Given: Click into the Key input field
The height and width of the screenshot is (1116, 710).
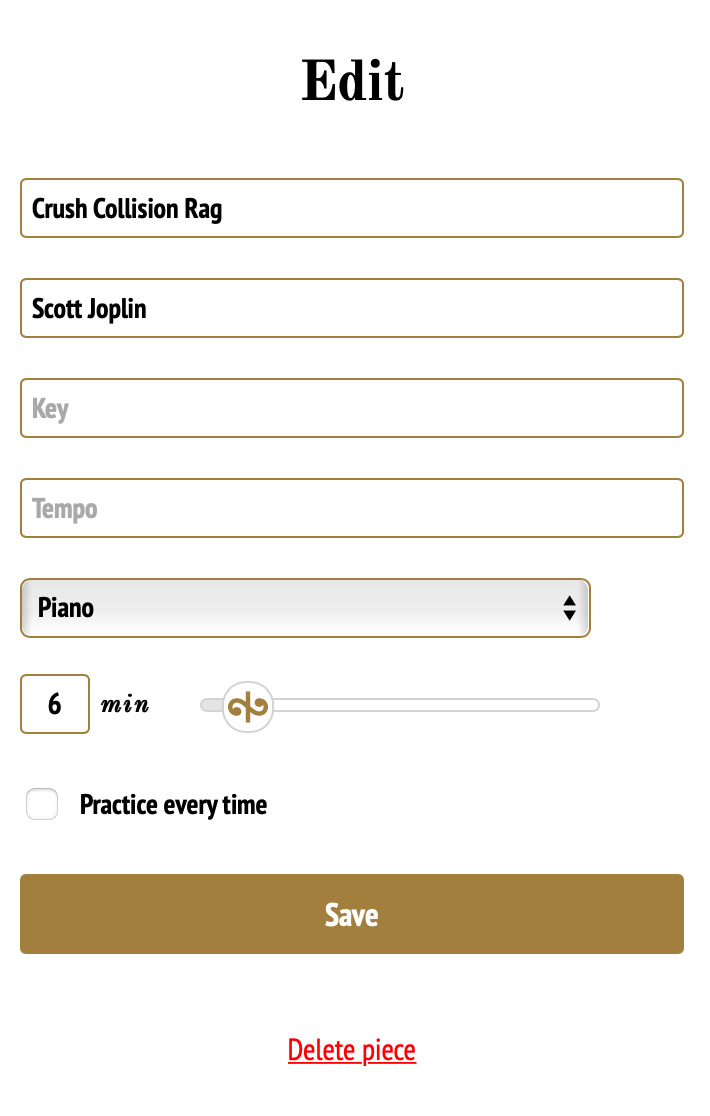Looking at the screenshot, I should [352, 408].
